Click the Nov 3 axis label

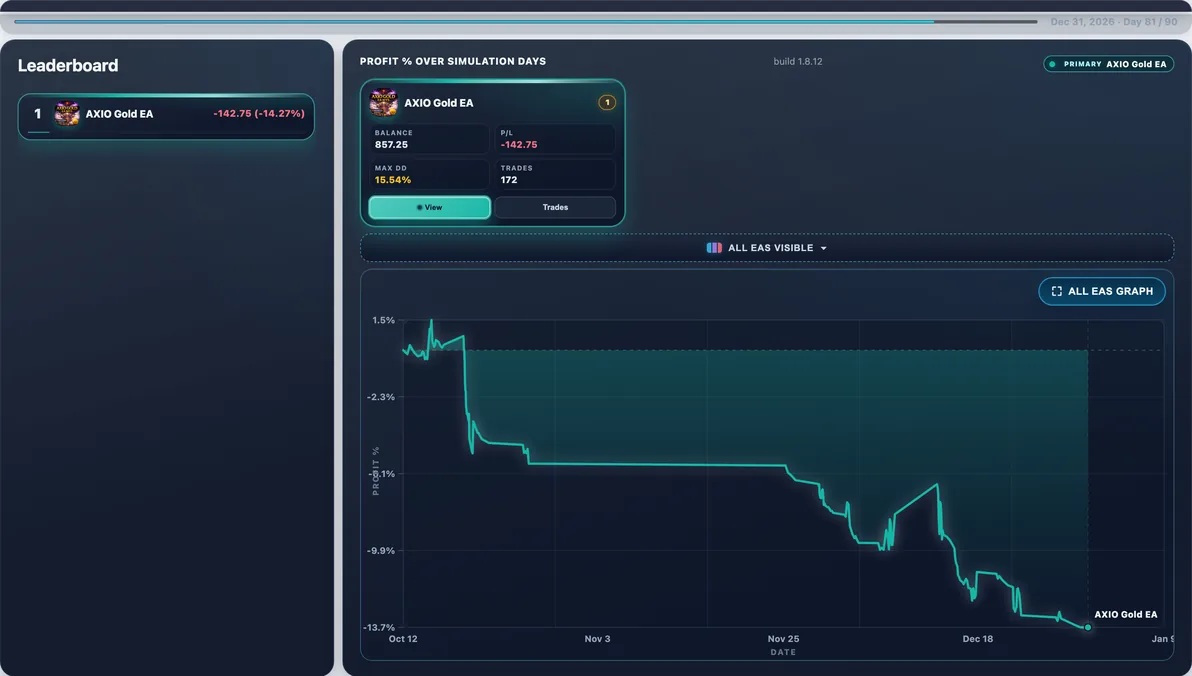click(x=598, y=639)
